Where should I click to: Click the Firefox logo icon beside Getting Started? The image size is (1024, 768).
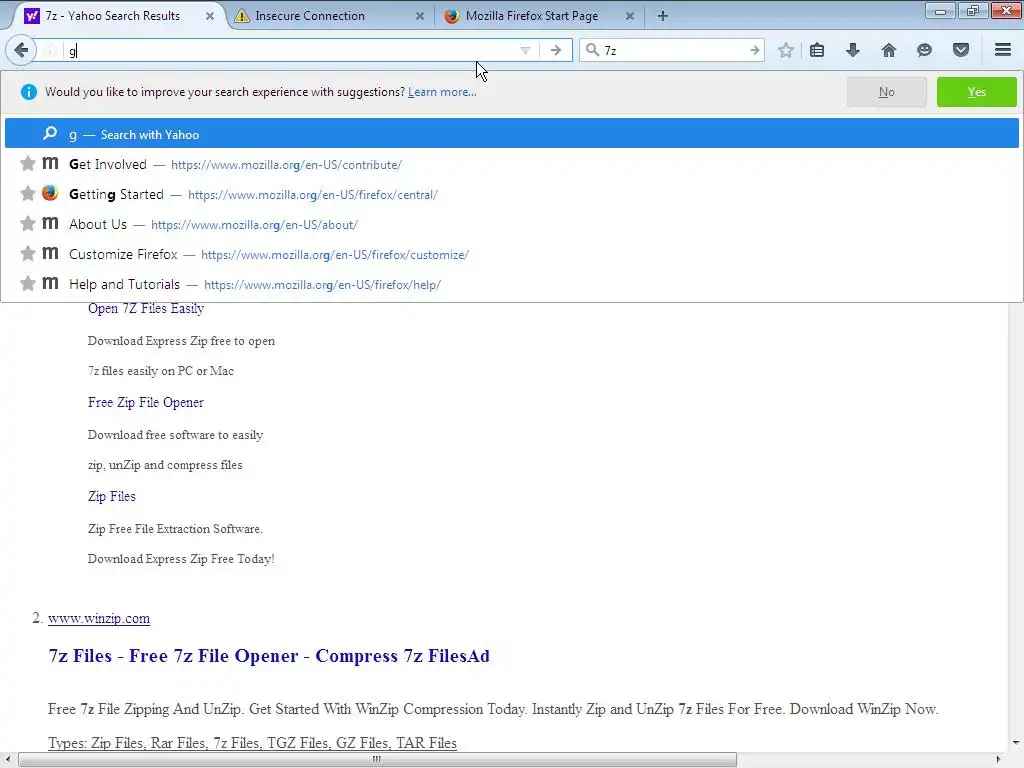pyautogui.click(x=50, y=193)
